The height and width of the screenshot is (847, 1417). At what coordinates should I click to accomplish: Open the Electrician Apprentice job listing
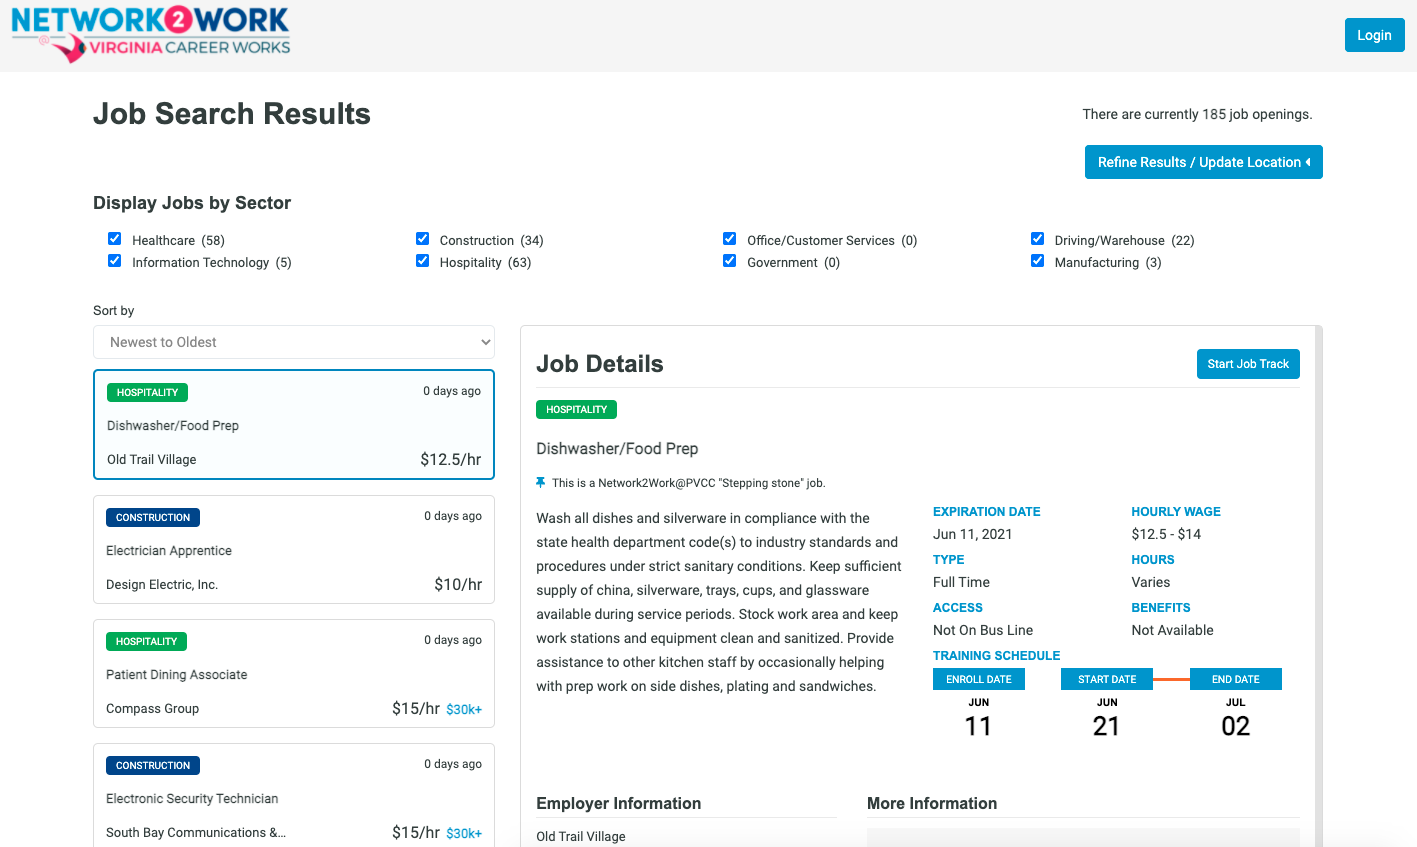click(294, 550)
